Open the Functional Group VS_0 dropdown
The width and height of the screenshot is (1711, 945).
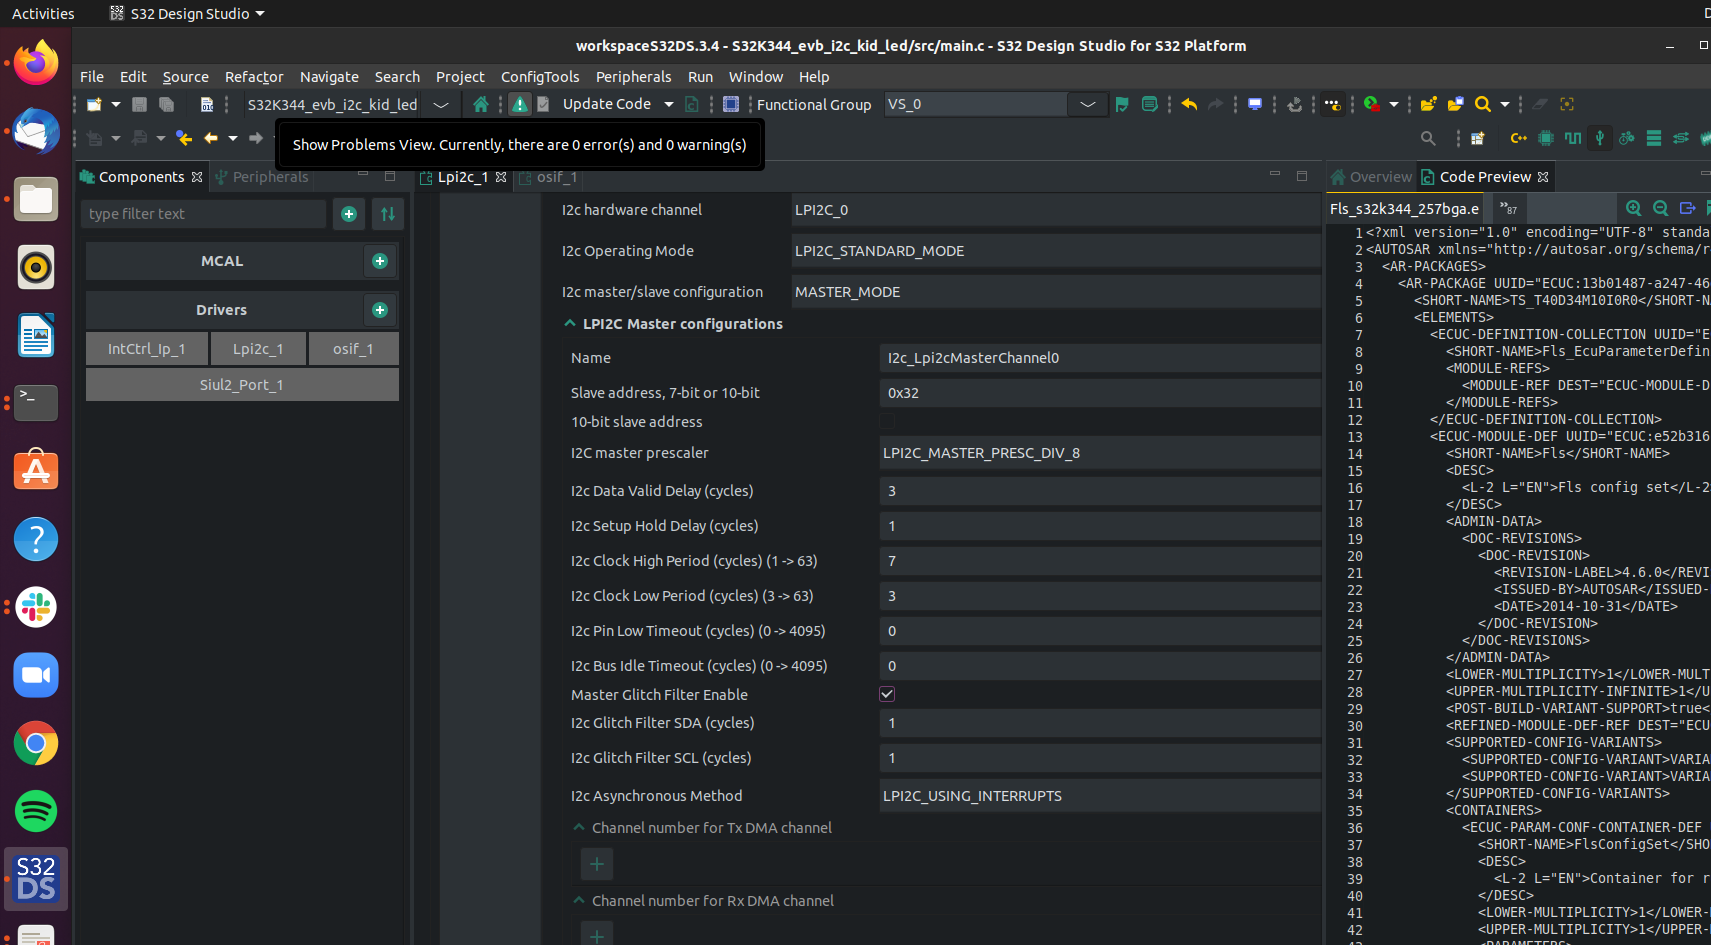point(1087,104)
